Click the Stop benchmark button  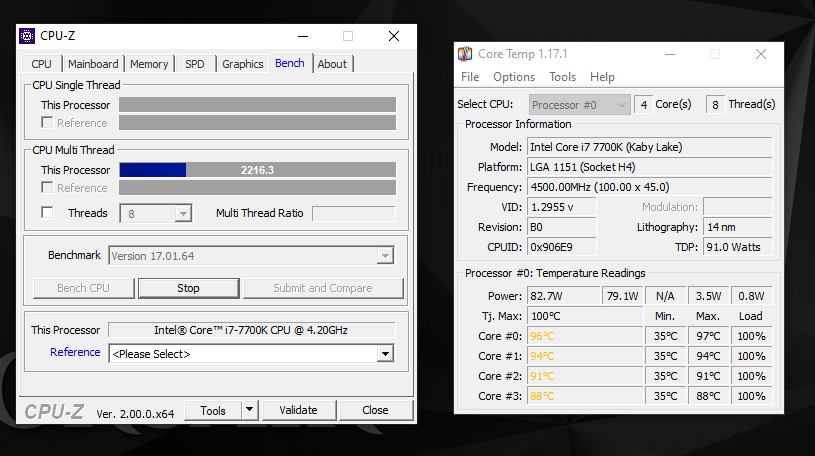pyautogui.click(x=188, y=288)
